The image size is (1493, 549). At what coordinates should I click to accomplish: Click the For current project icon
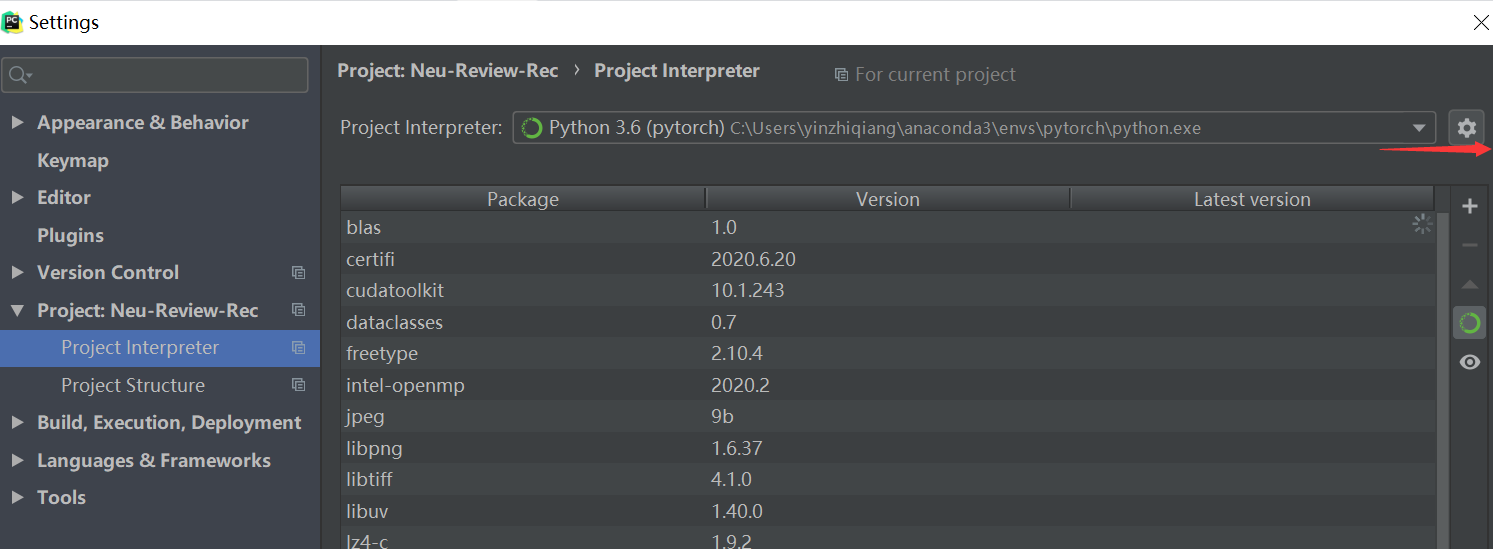click(x=841, y=75)
